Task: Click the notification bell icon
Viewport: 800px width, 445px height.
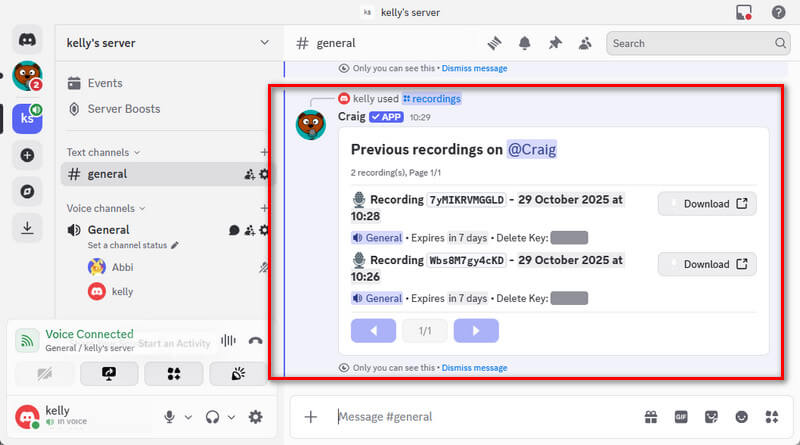Action: [524, 43]
